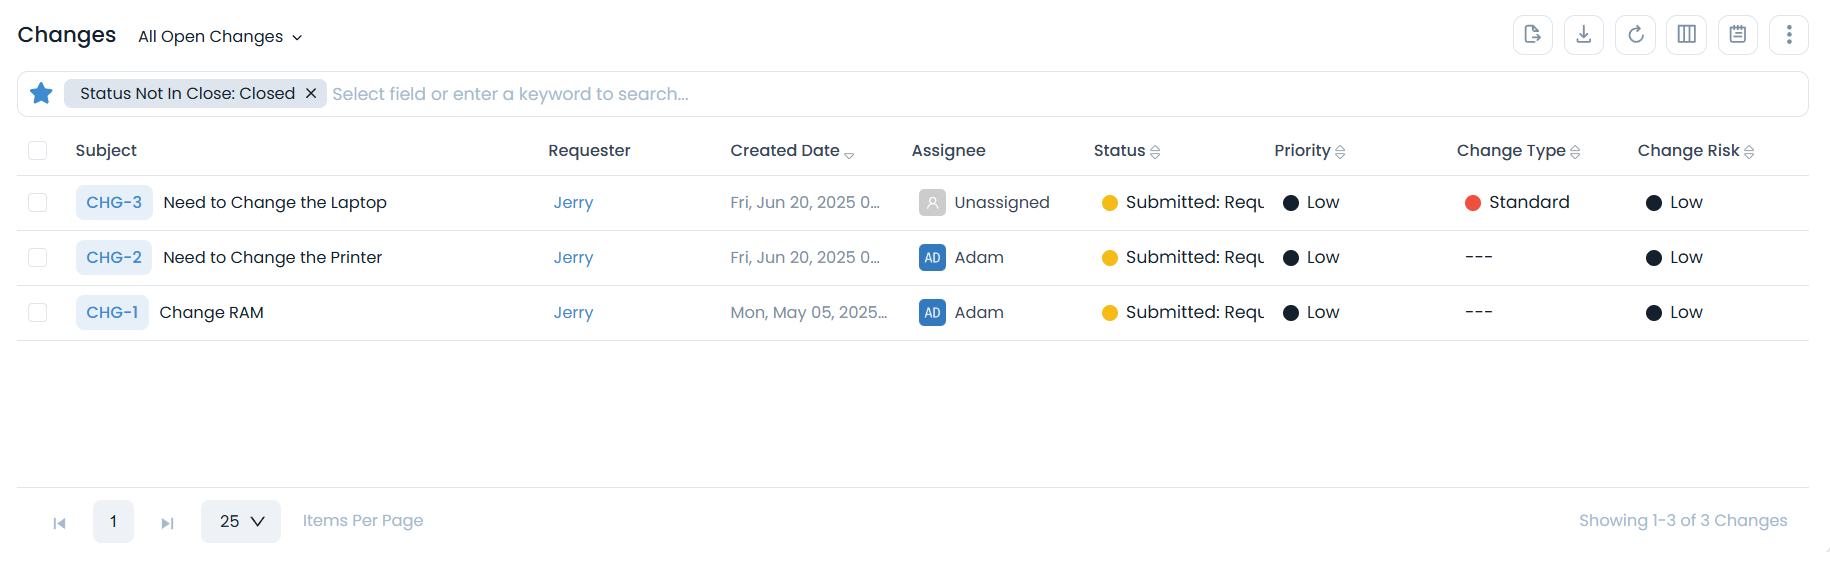Viewport: 1830px width, 585px height.
Task: Click the download icon button
Action: pos(1584,35)
